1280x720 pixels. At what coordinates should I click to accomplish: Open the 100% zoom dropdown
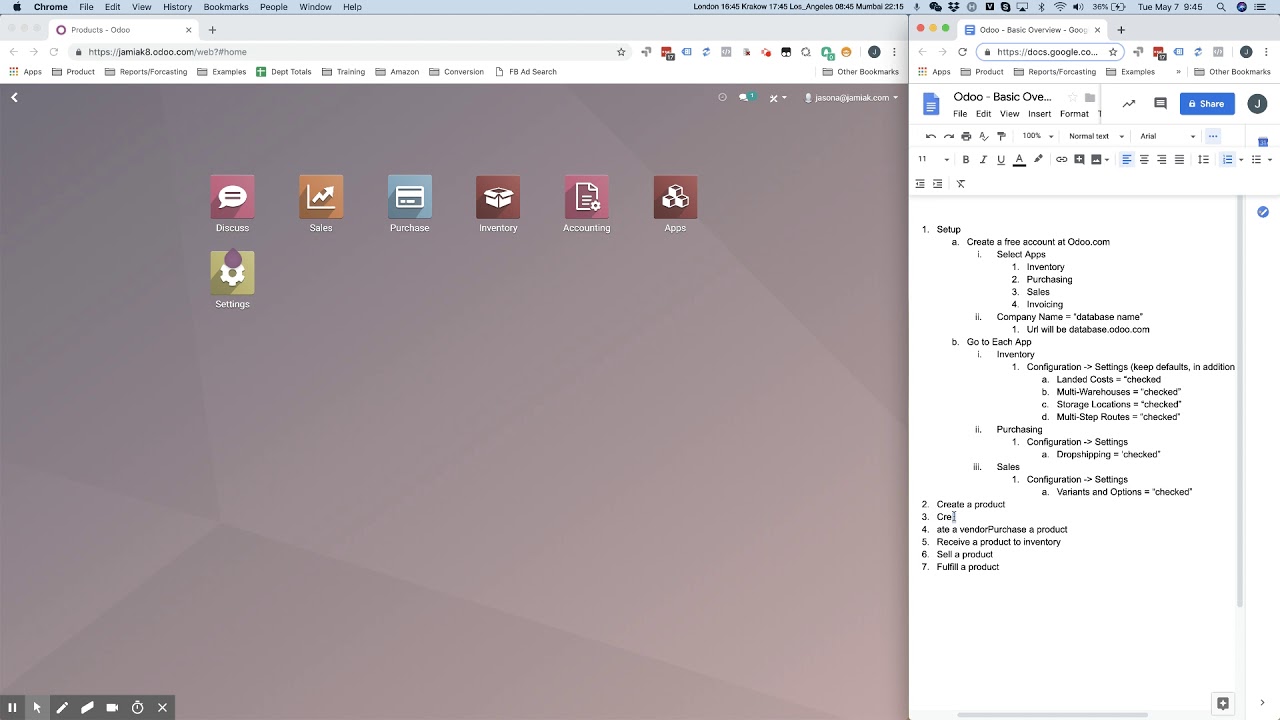(x=1038, y=136)
